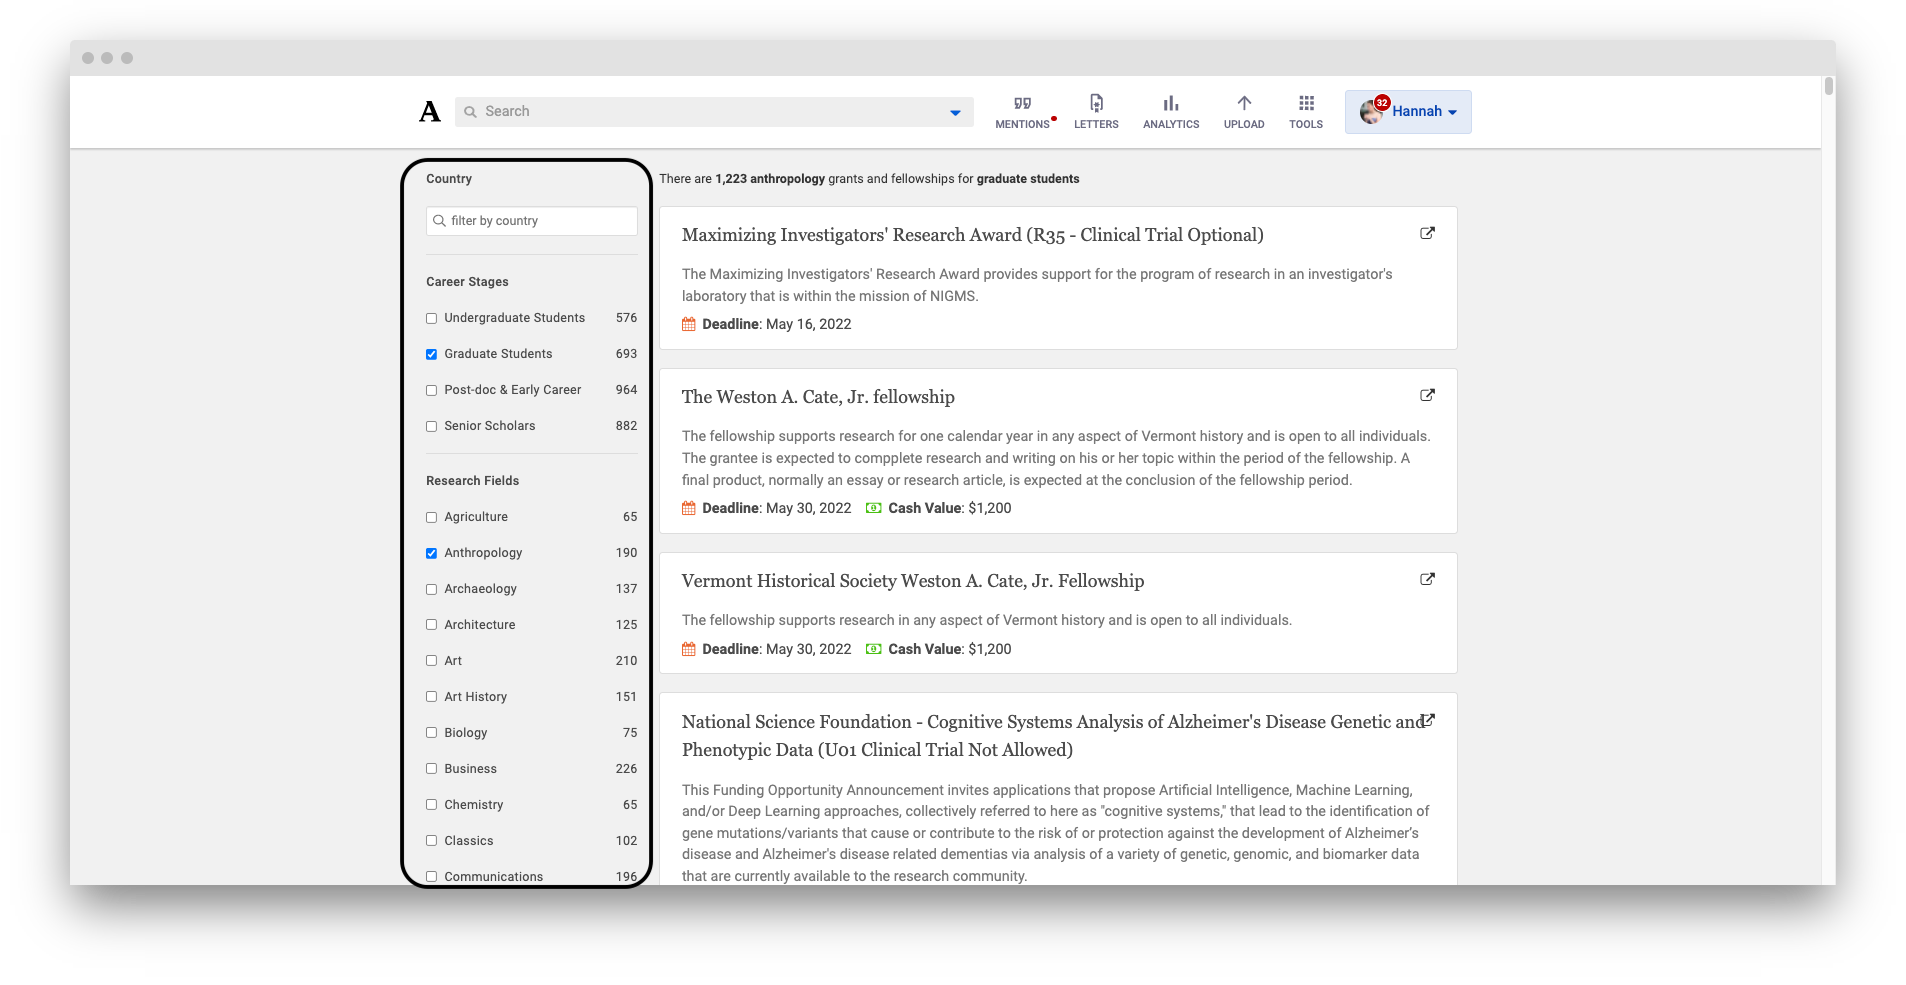Click the cash icon on Vermont Historical Society card
Viewport: 1906px width, 985px height.
tap(873, 649)
